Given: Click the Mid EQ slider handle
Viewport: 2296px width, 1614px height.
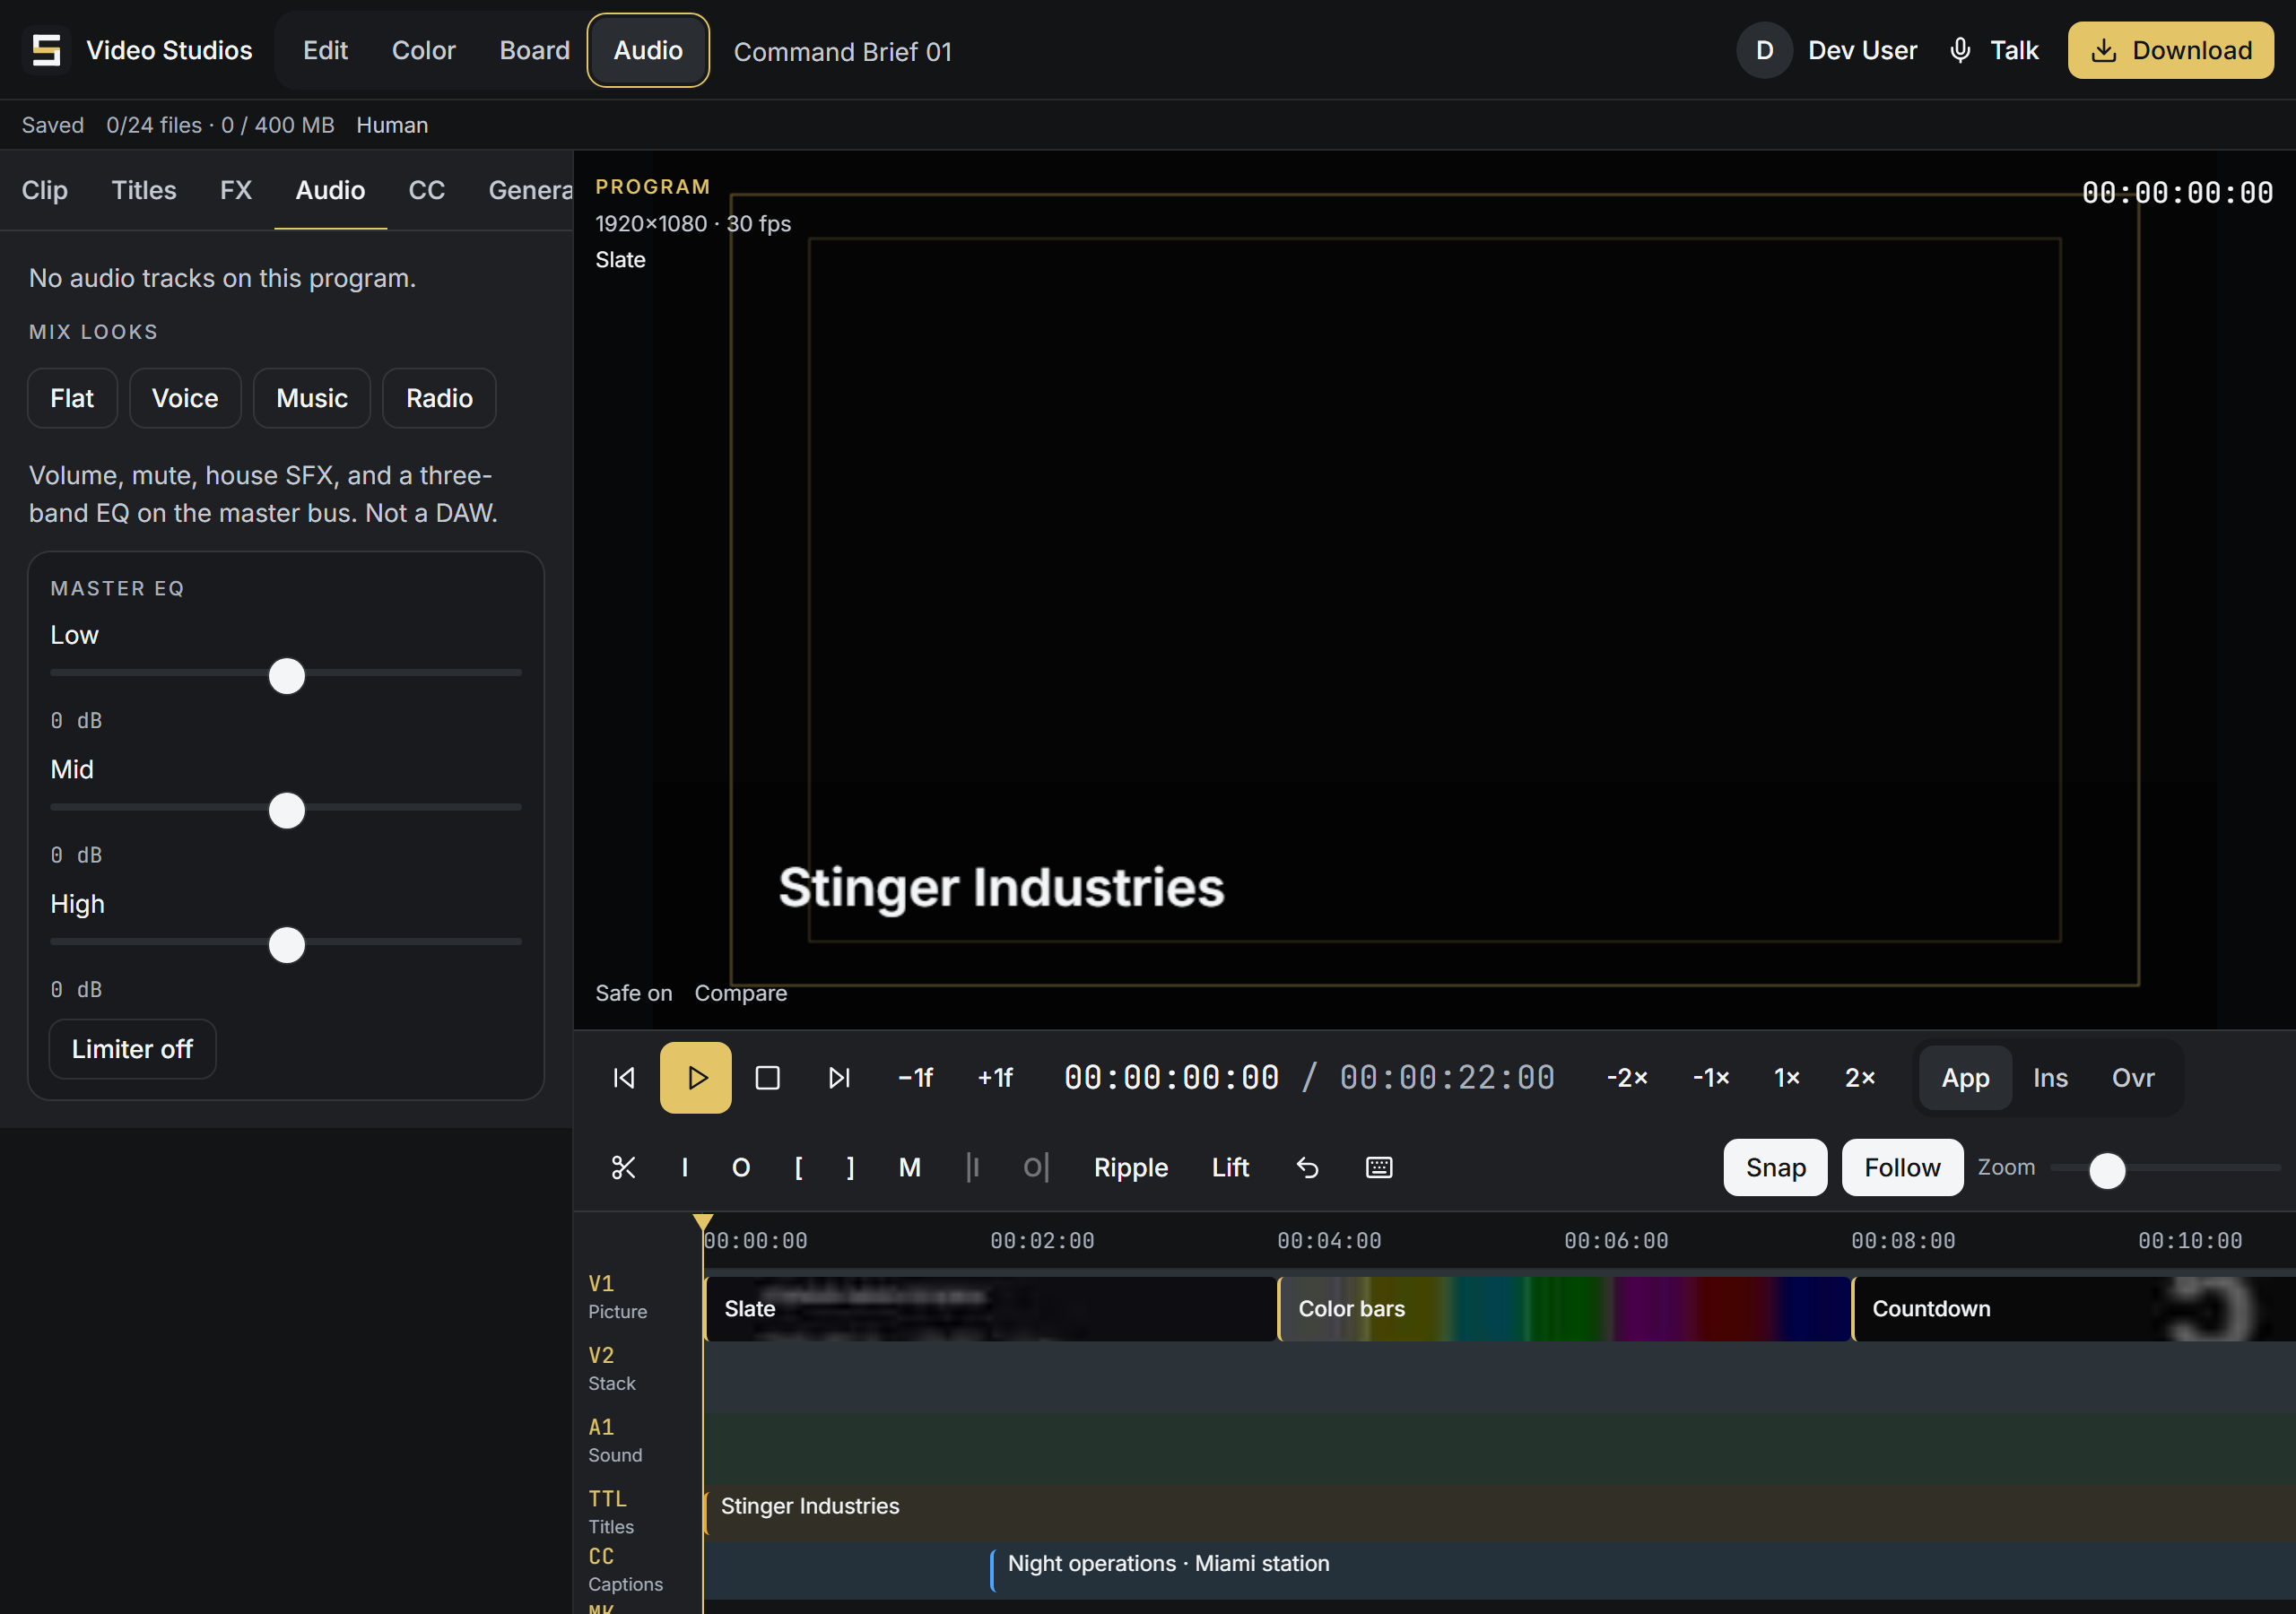Looking at the screenshot, I should [287, 810].
